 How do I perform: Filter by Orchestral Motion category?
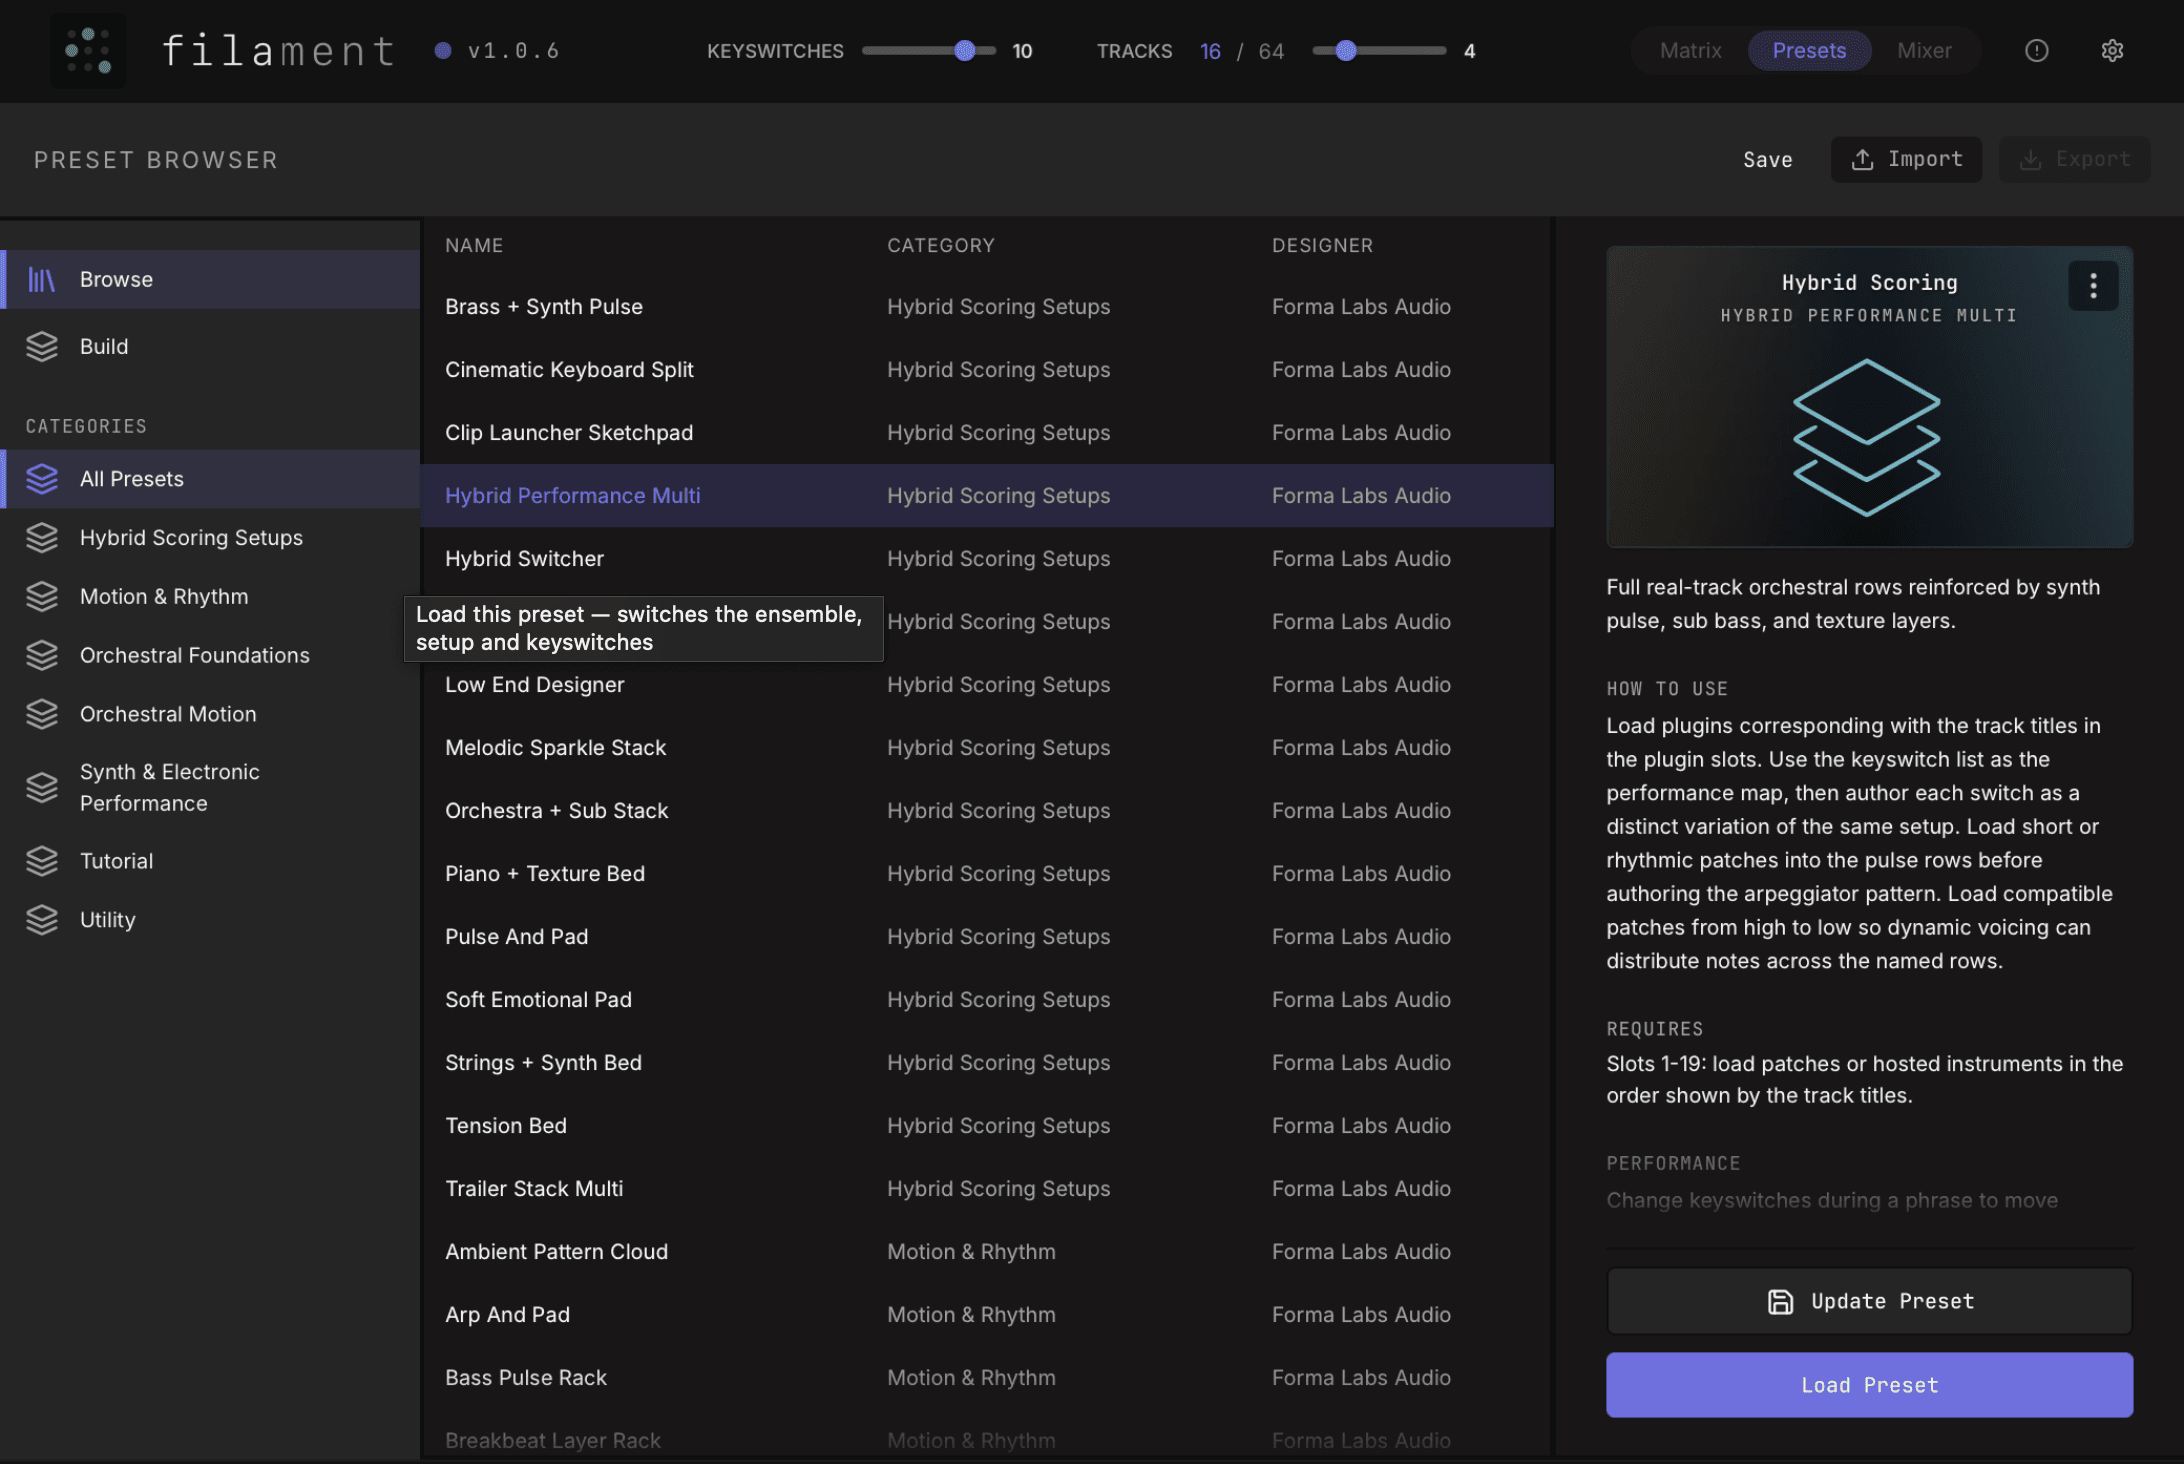point(210,715)
